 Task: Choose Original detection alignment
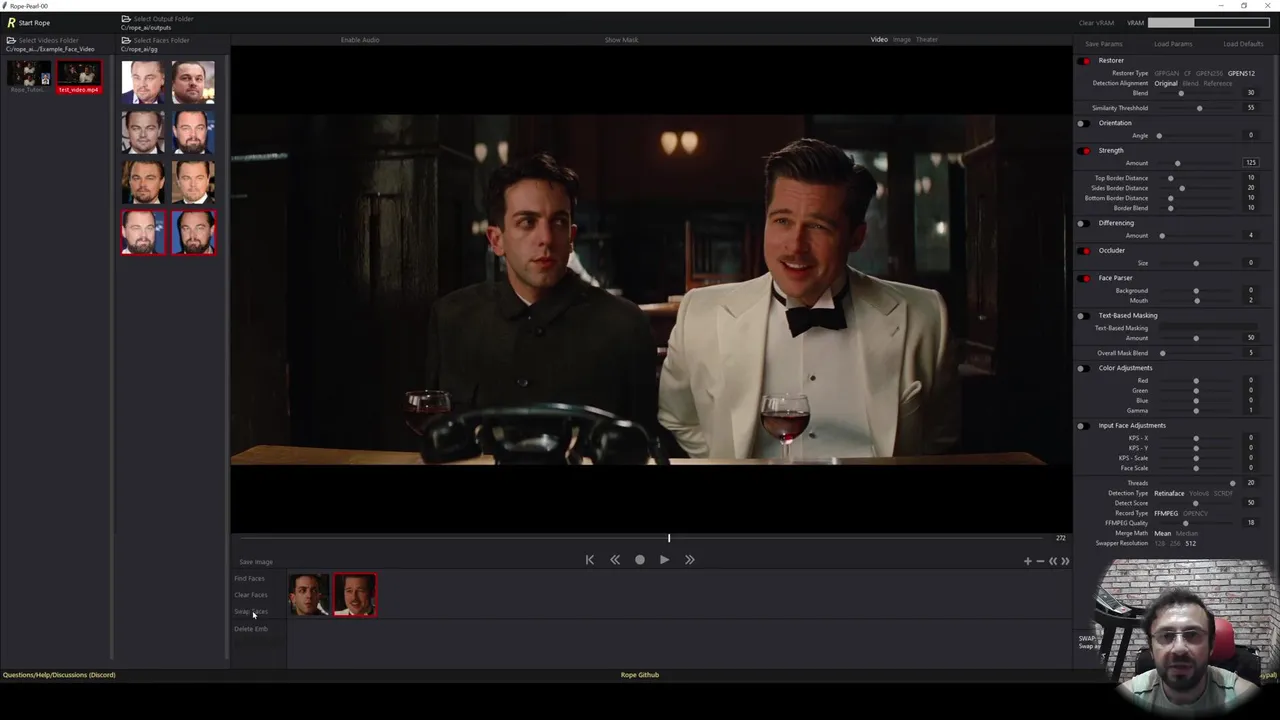click(1166, 83)
